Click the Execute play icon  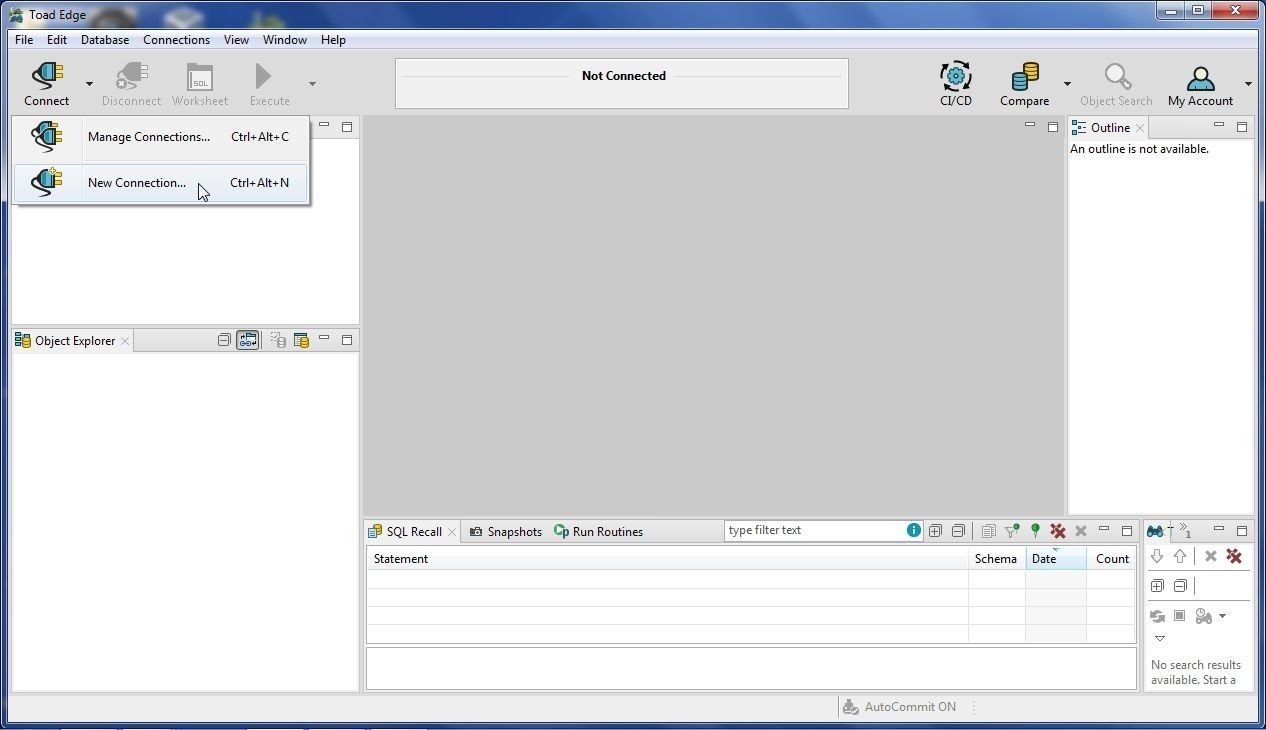[x=263, y=76]
